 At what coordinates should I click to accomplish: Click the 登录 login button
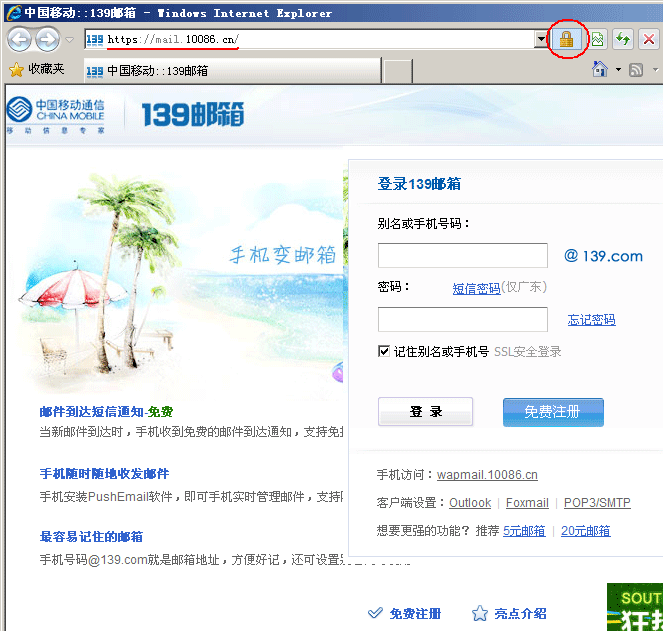click(x=425, y=412)
